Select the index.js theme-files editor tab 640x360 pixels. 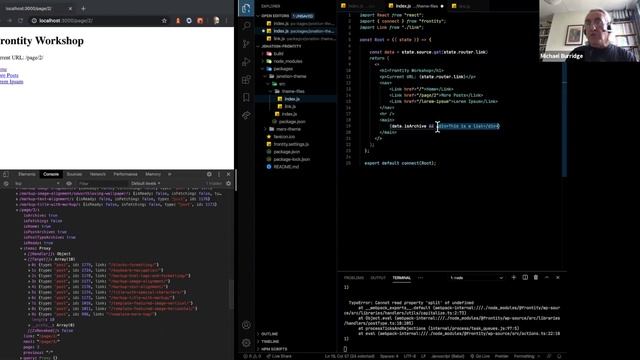416,6
